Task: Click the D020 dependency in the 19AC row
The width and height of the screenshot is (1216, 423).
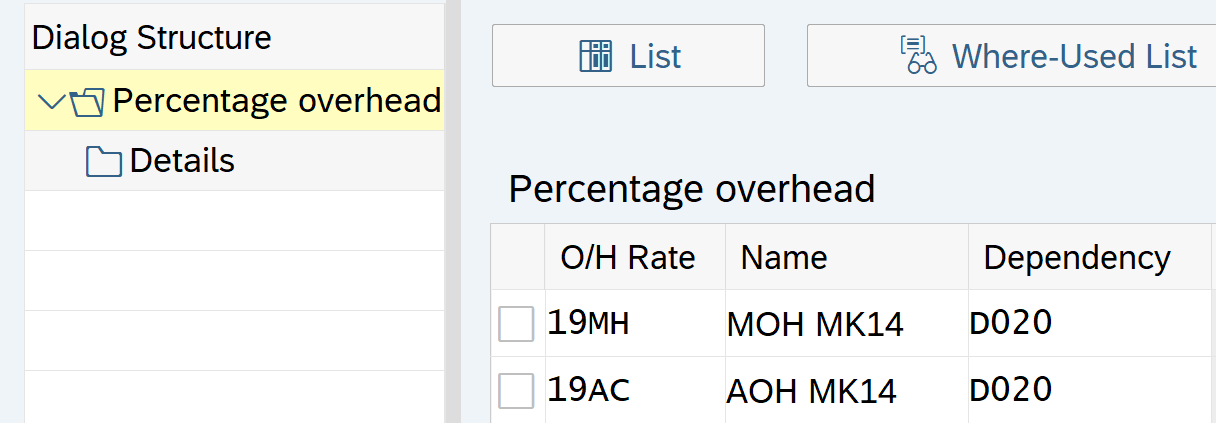Action: 1010,390
